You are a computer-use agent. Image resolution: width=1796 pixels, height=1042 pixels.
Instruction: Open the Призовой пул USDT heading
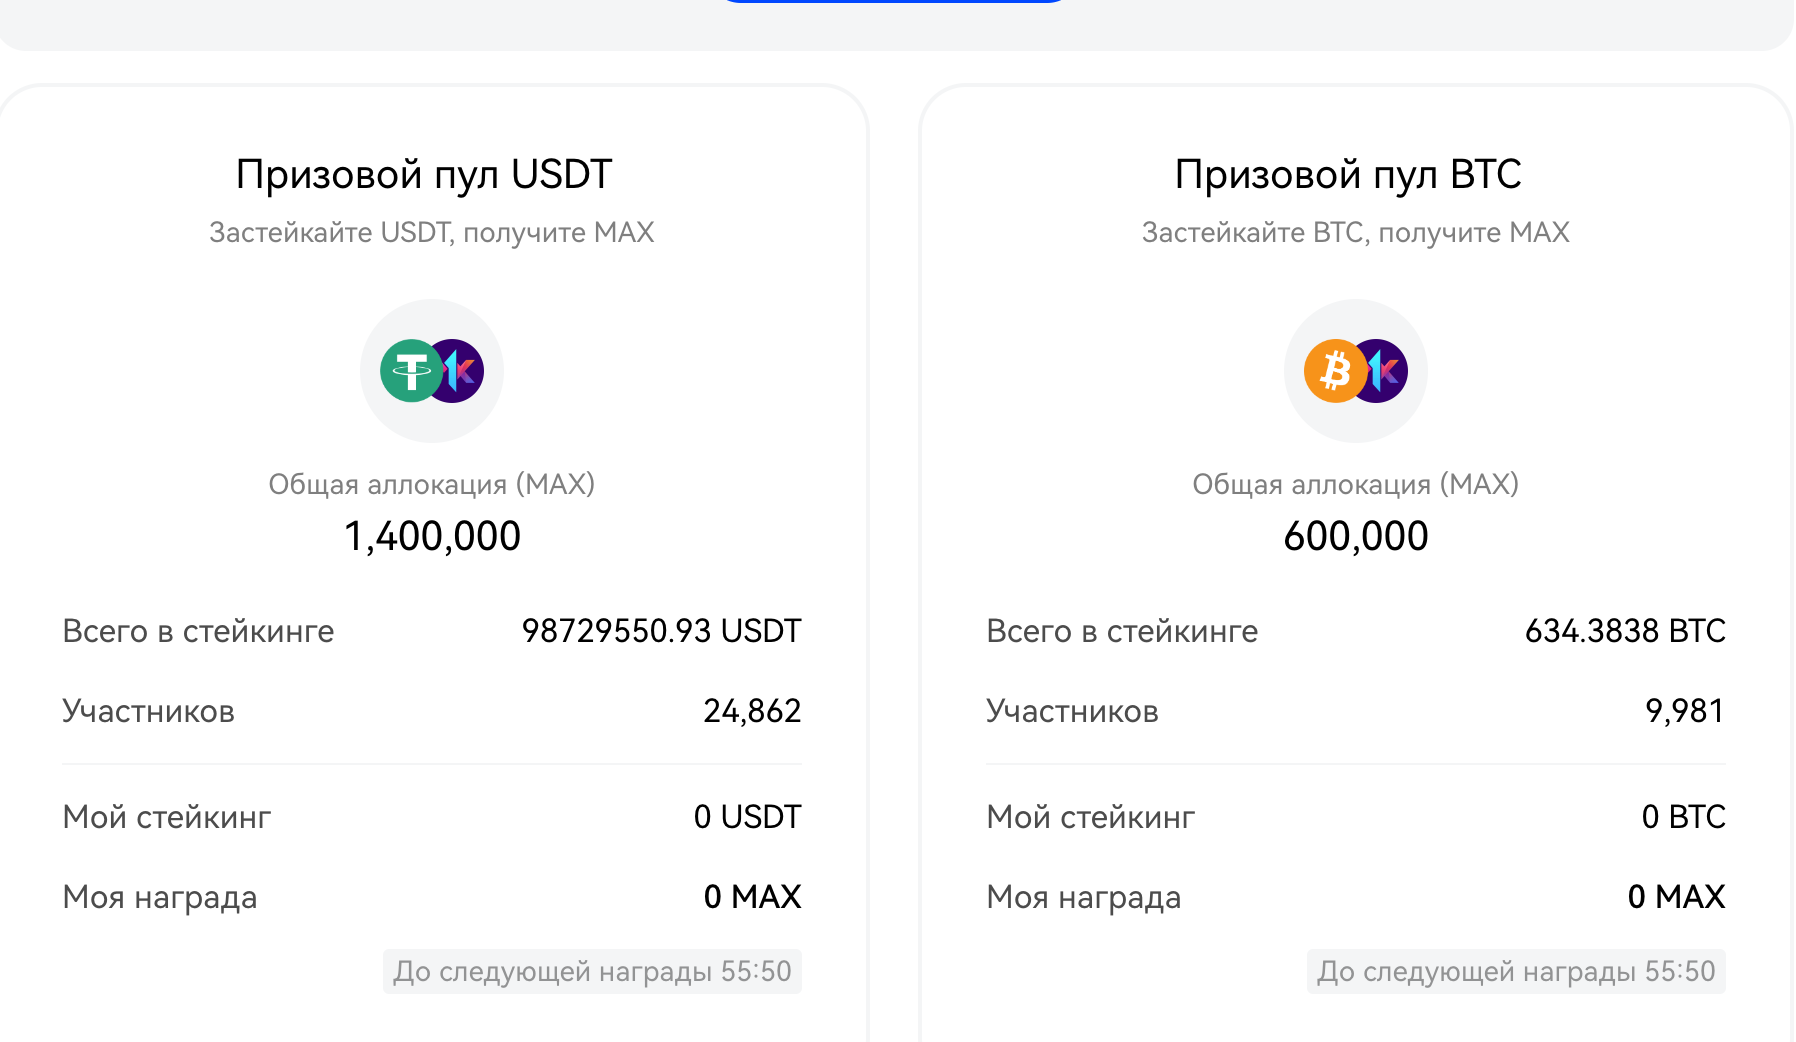click(424, 175)
